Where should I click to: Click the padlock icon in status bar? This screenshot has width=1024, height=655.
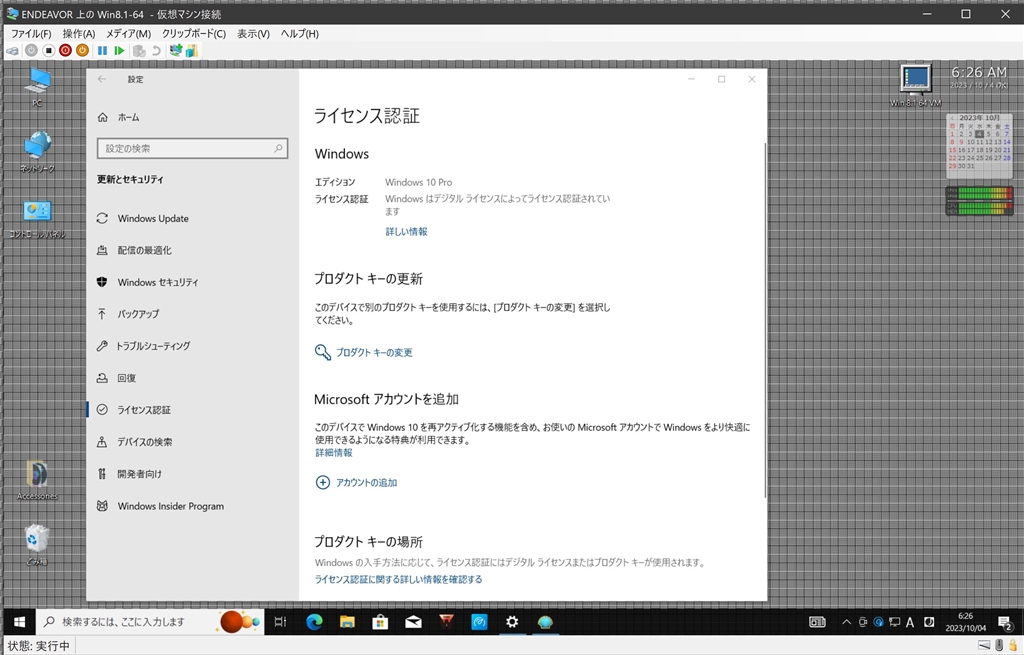(1012, 645)
